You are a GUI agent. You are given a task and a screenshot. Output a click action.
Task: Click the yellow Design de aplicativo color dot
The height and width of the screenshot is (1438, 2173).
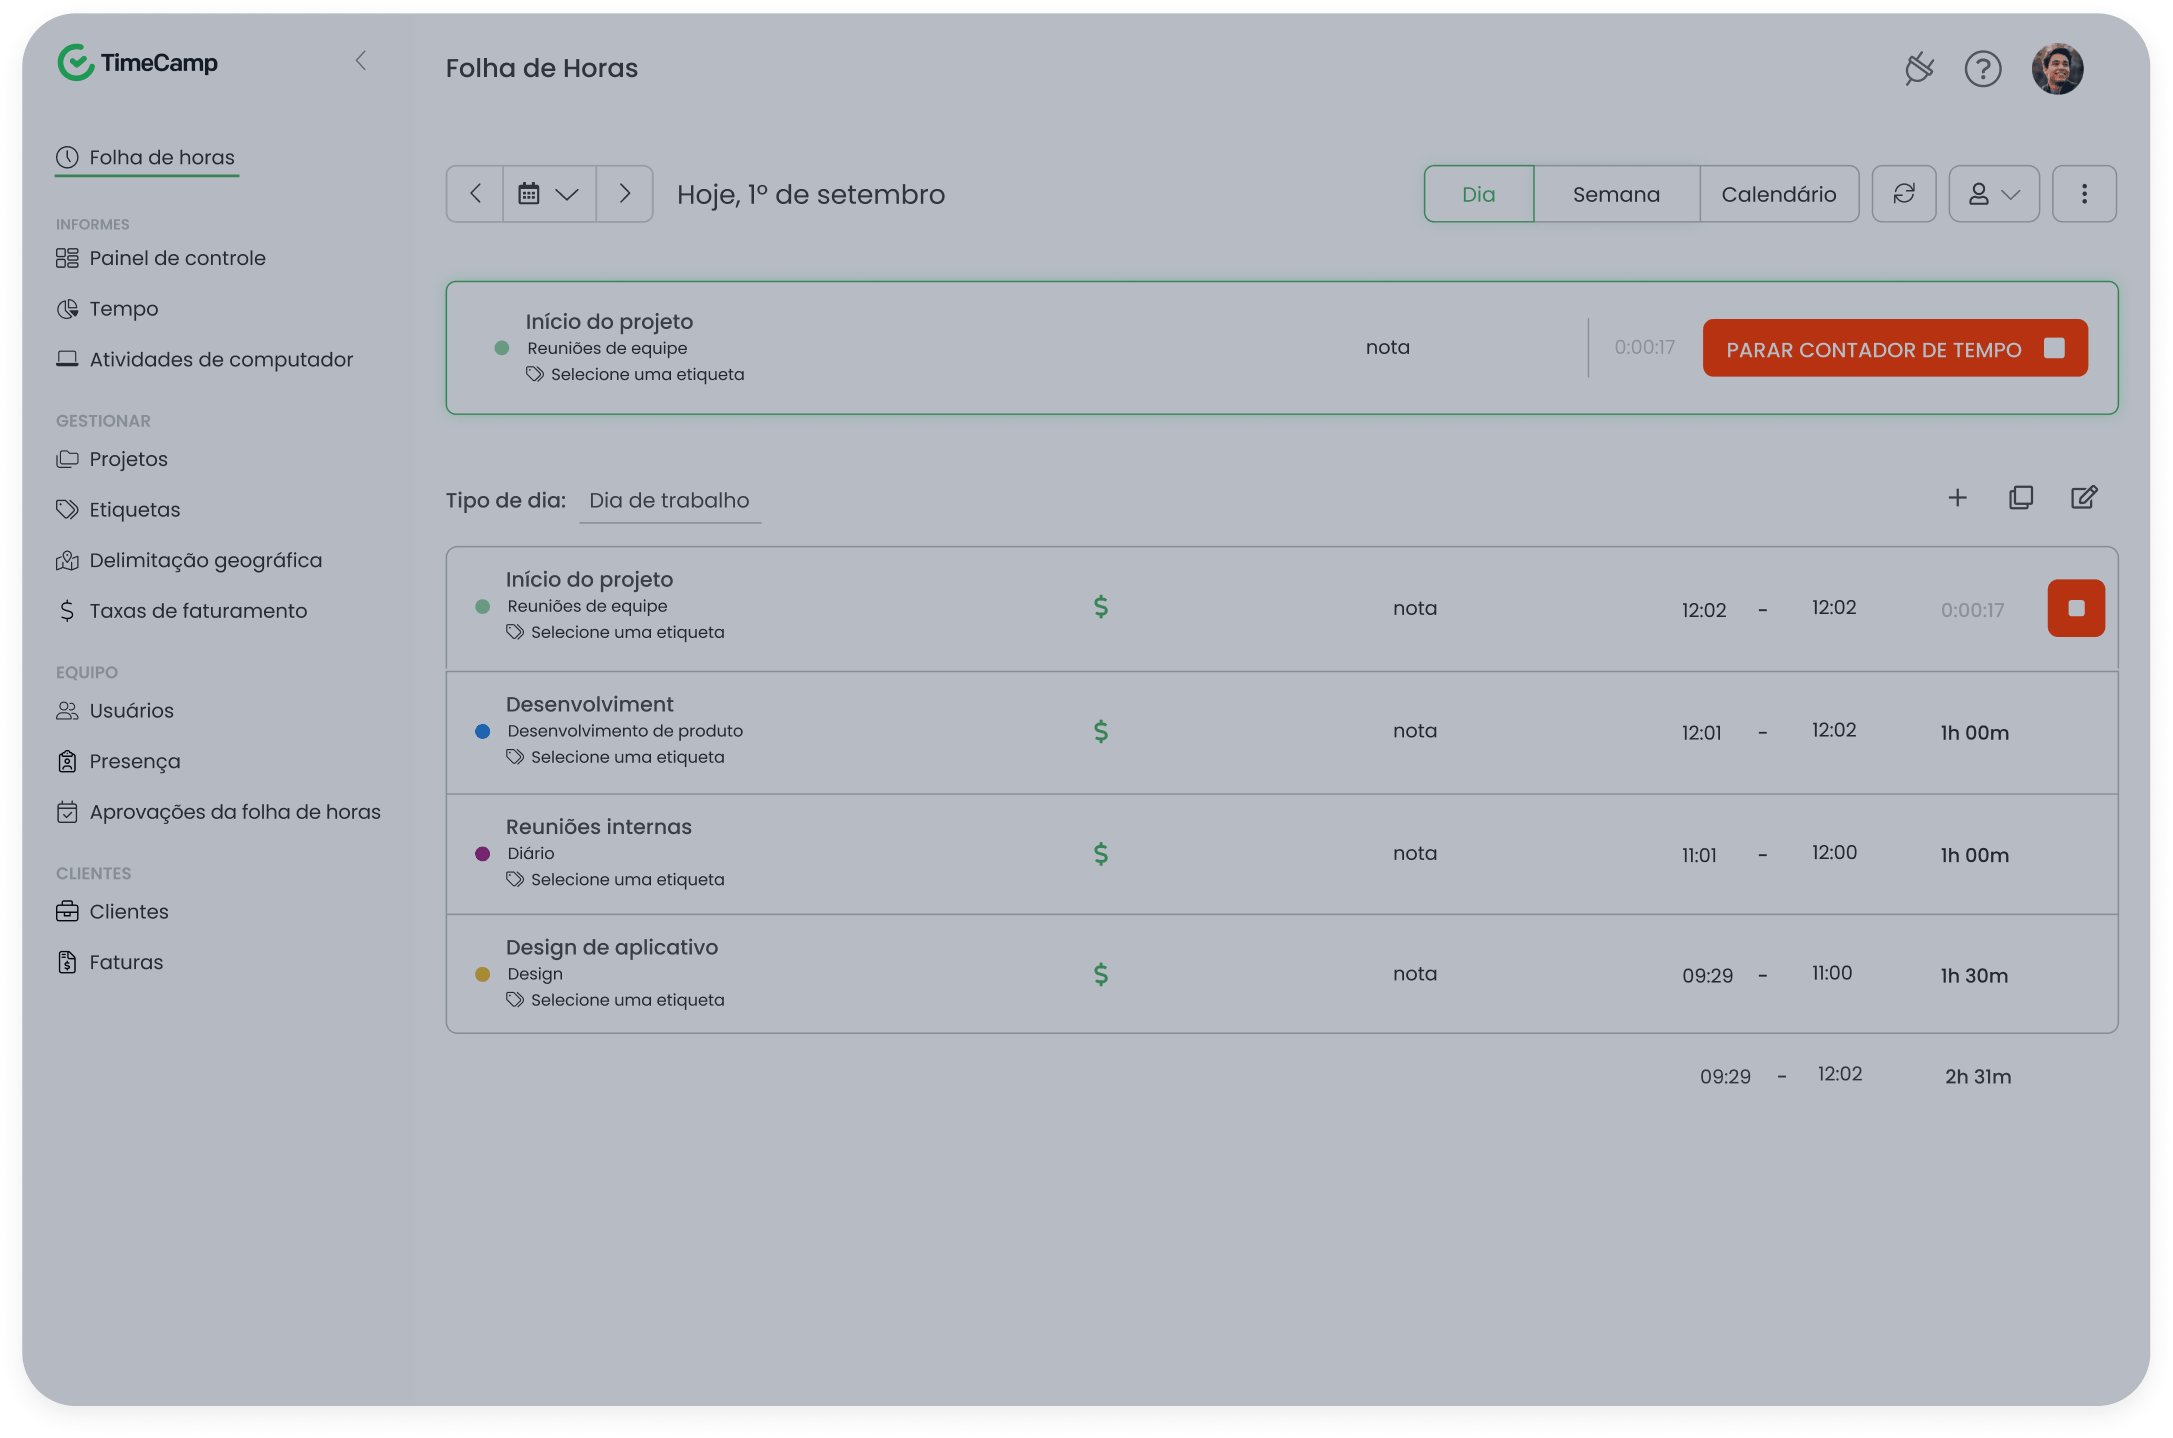coord(482,974)
